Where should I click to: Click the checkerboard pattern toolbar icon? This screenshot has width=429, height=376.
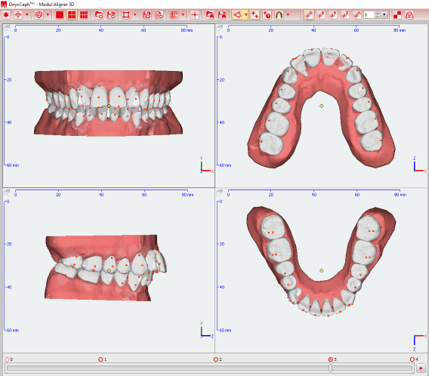point(397,15)
